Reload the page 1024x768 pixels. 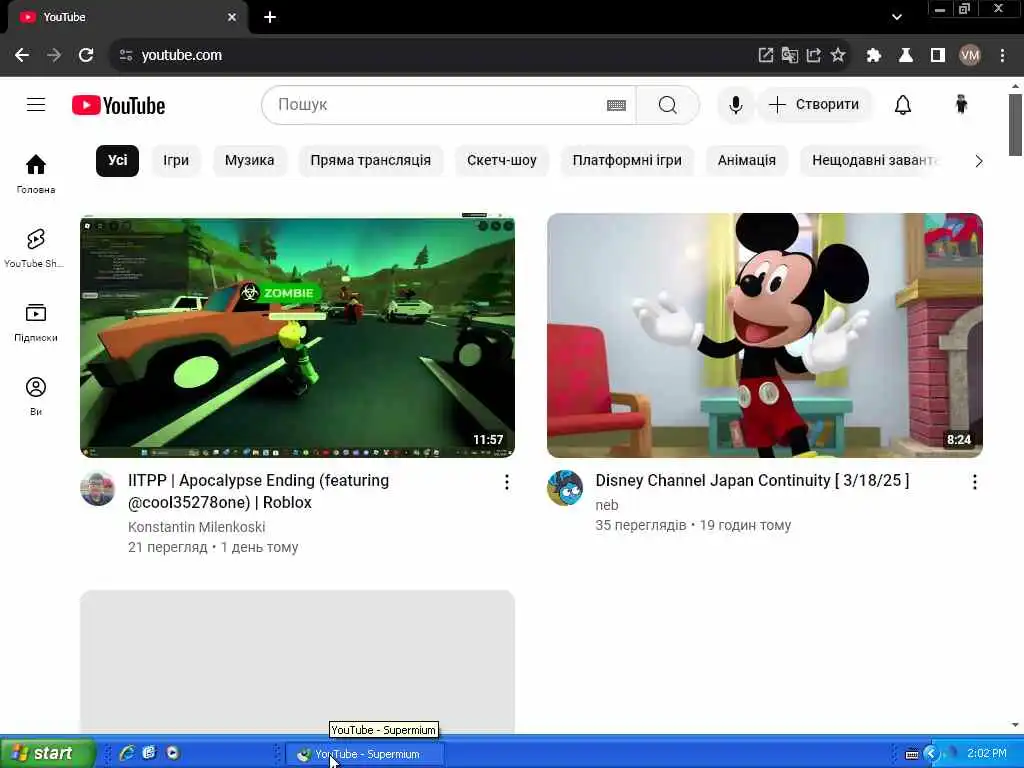(86, 55)
